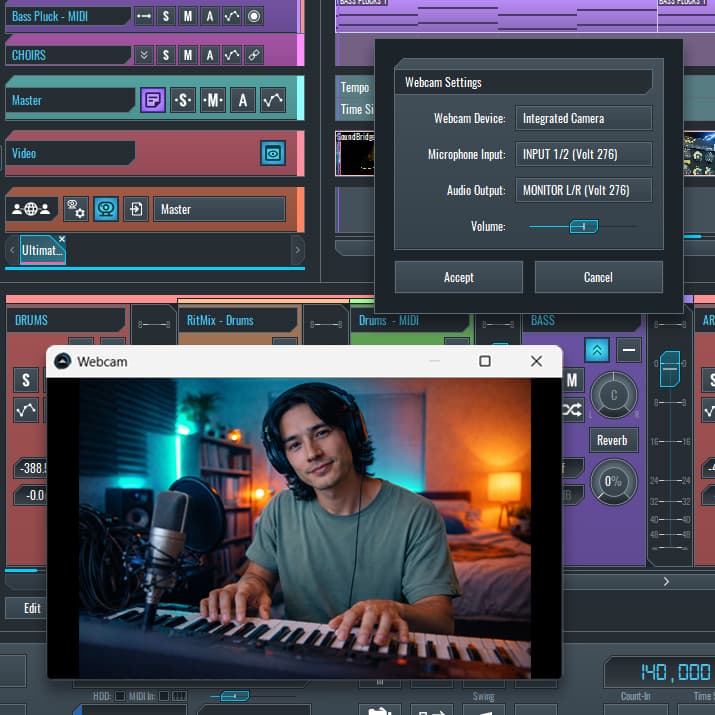
Task: Mute the Master track
Action: [213, 100]
